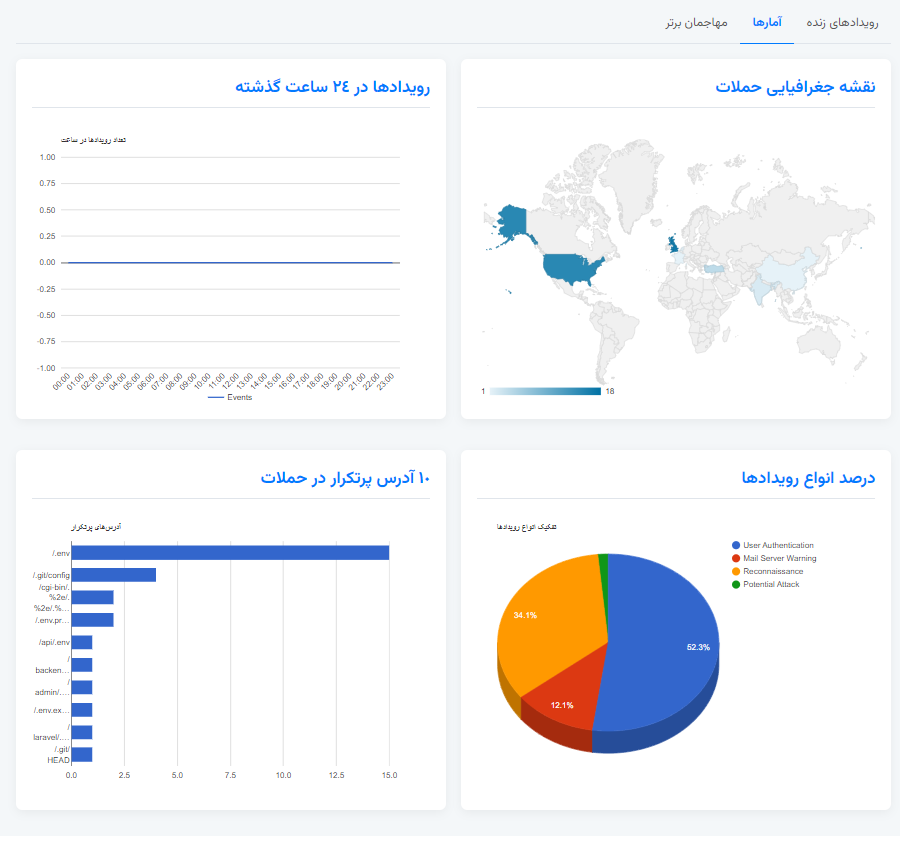The width and height of the screenshot is (900, 846).
Task: Click the Events legend in line chart
Action: coord(230,398)
